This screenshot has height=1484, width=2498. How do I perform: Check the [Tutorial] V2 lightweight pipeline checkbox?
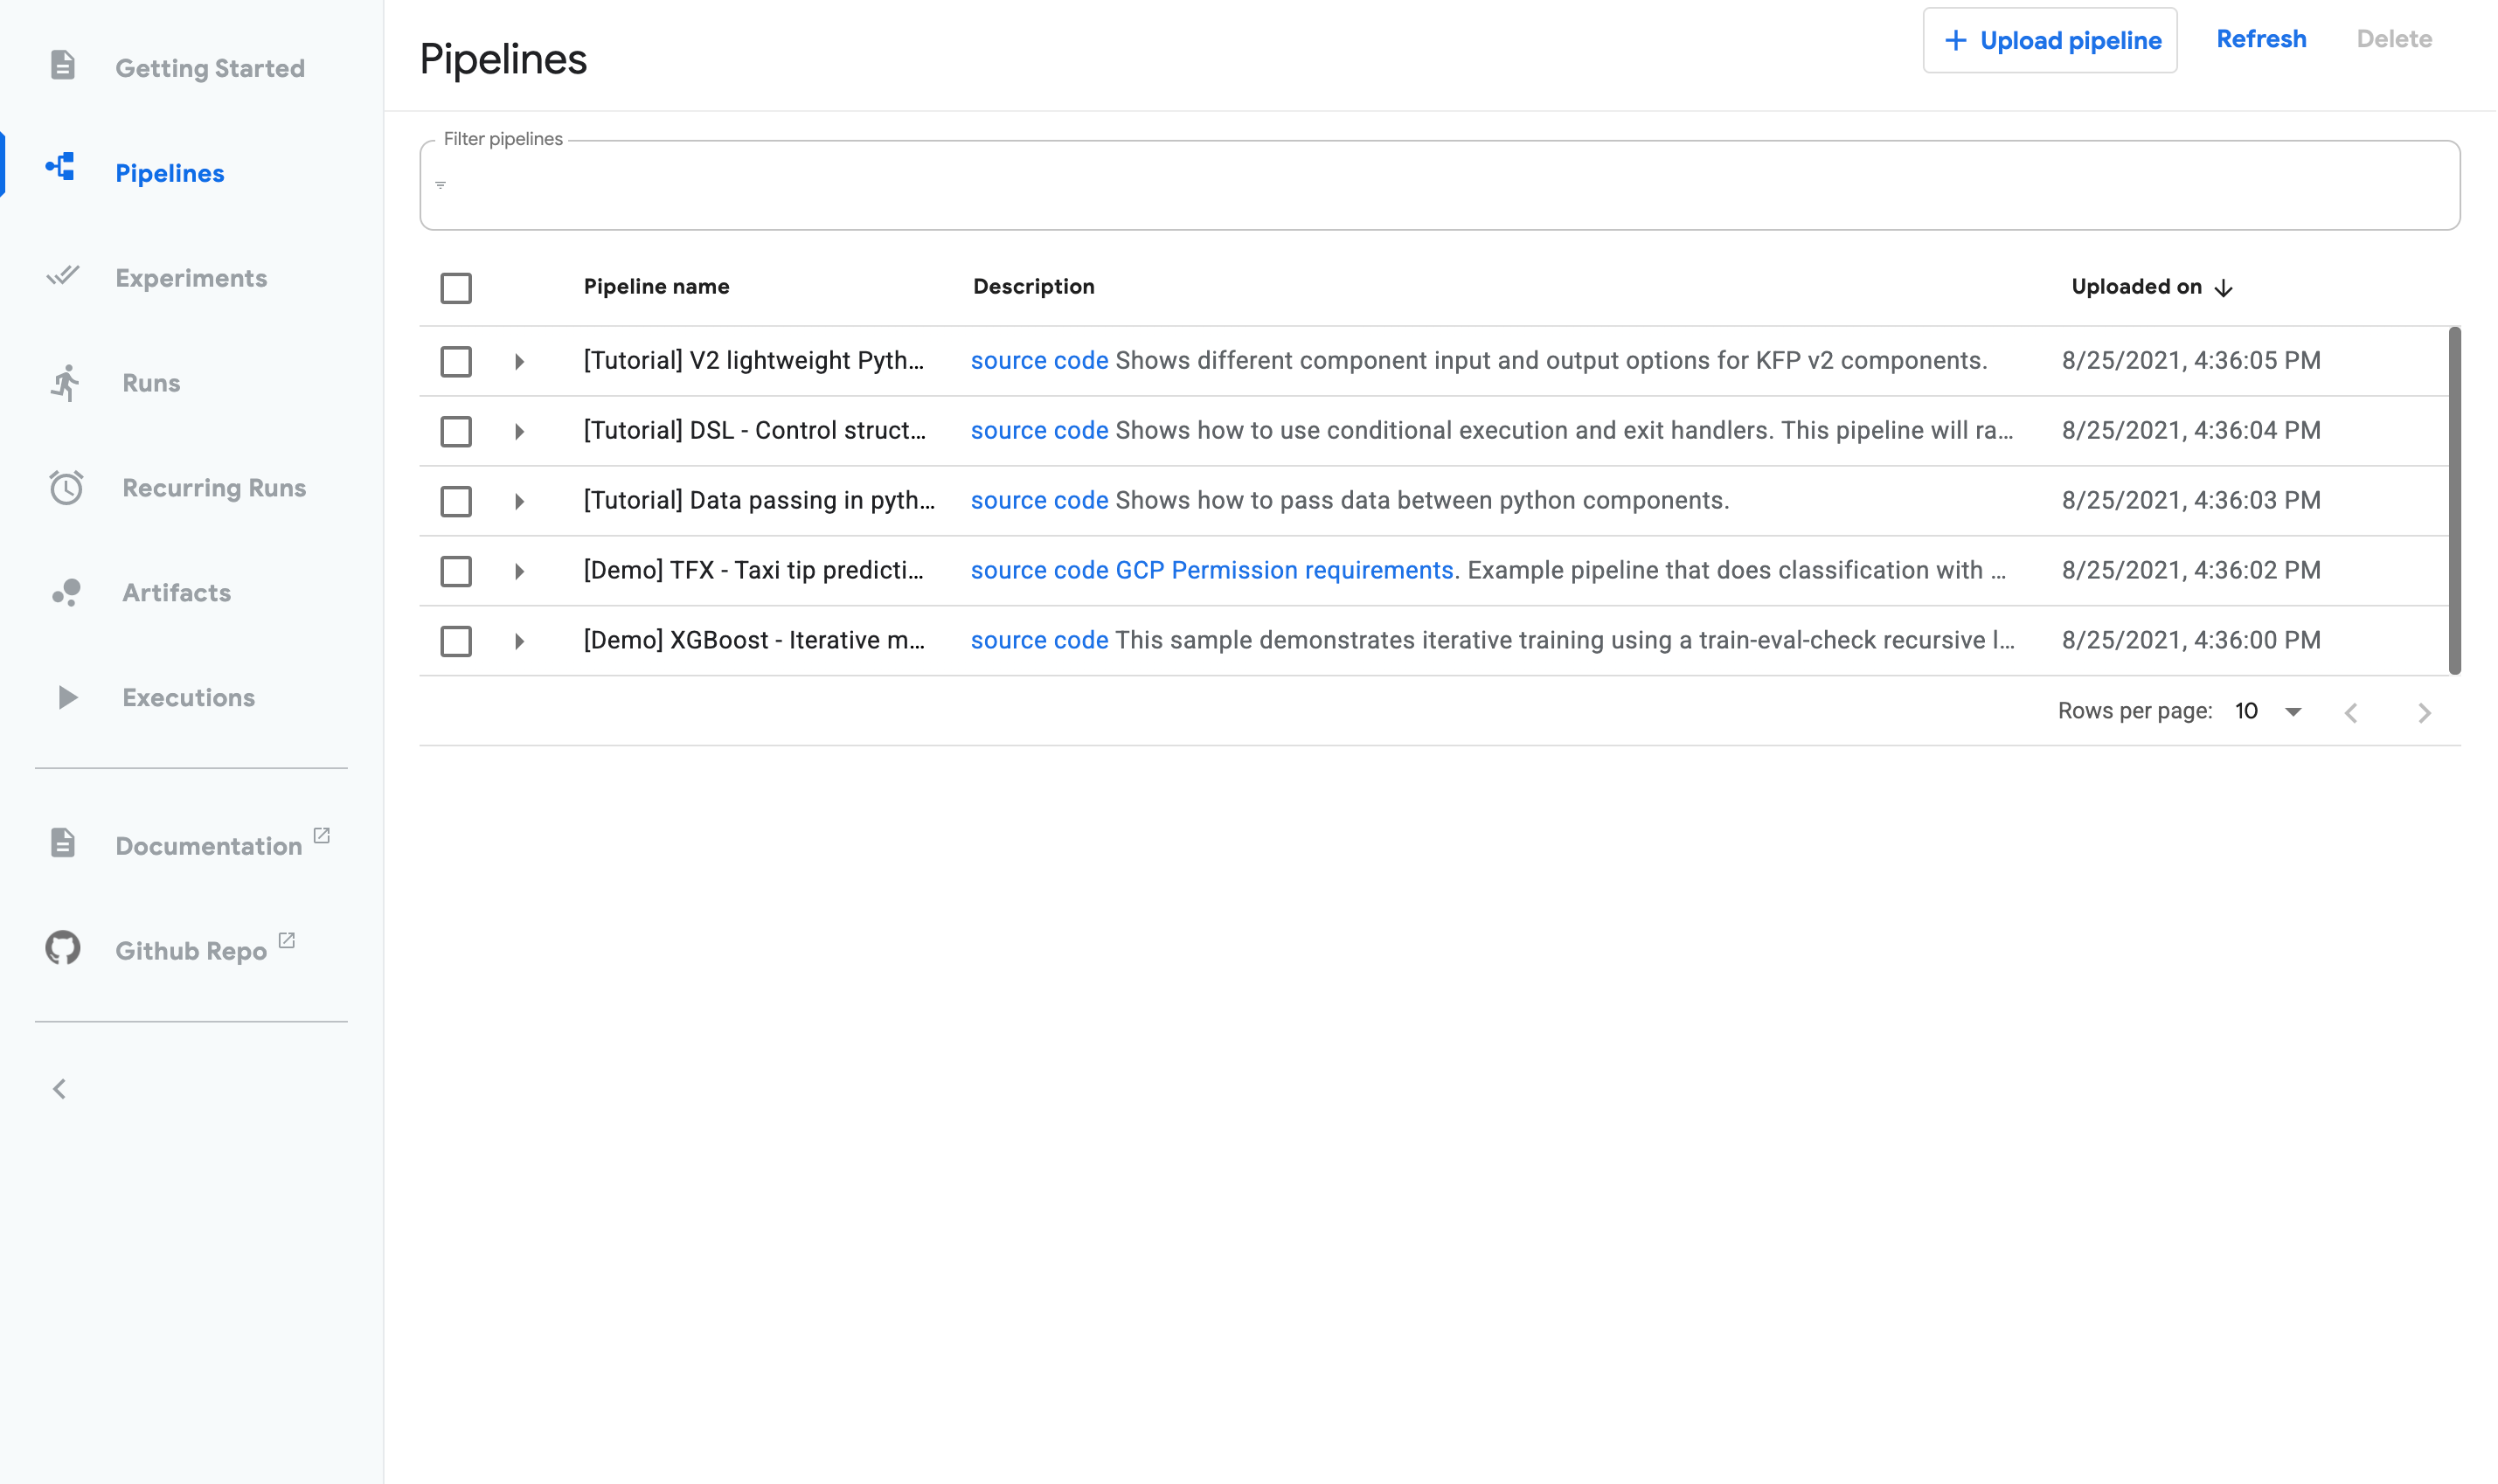(x=456, y=361)
